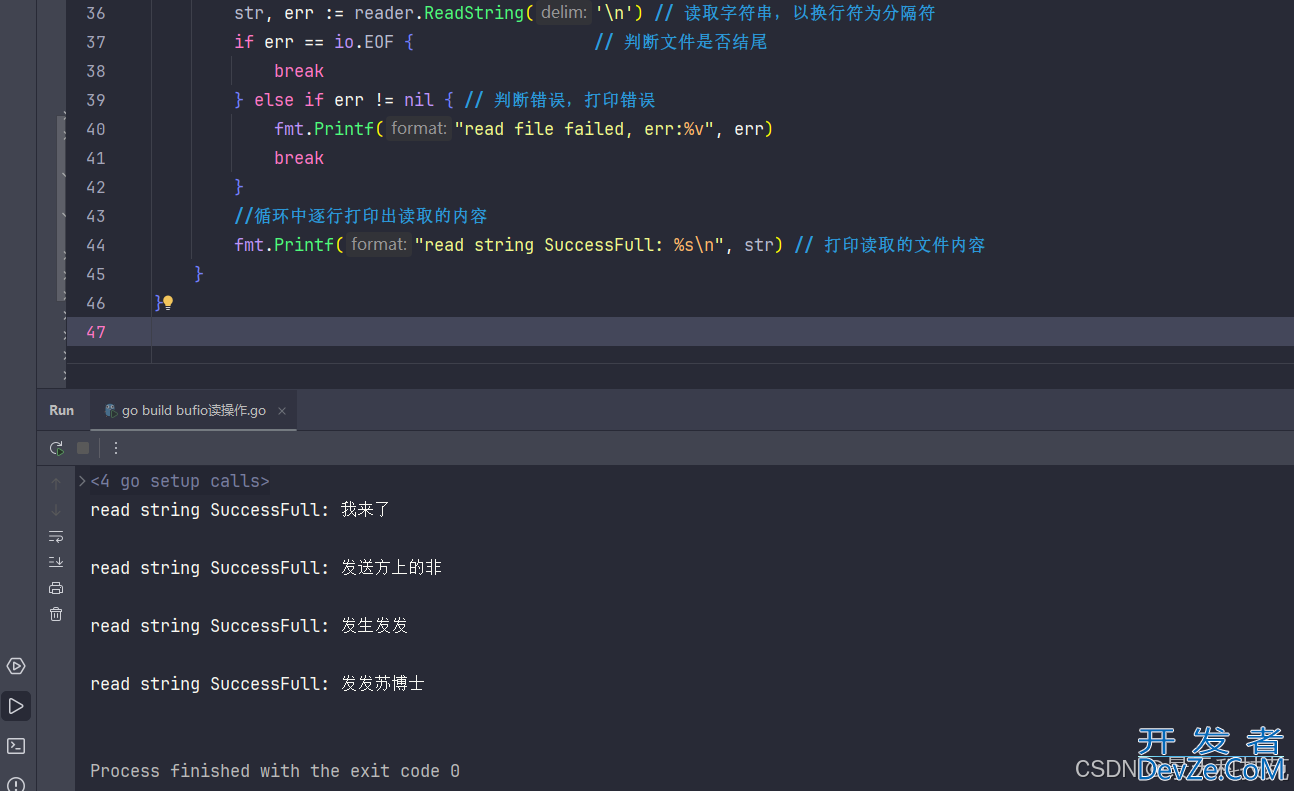
Task: Click output line ending with '发送方上的非'
Action: 266,568
